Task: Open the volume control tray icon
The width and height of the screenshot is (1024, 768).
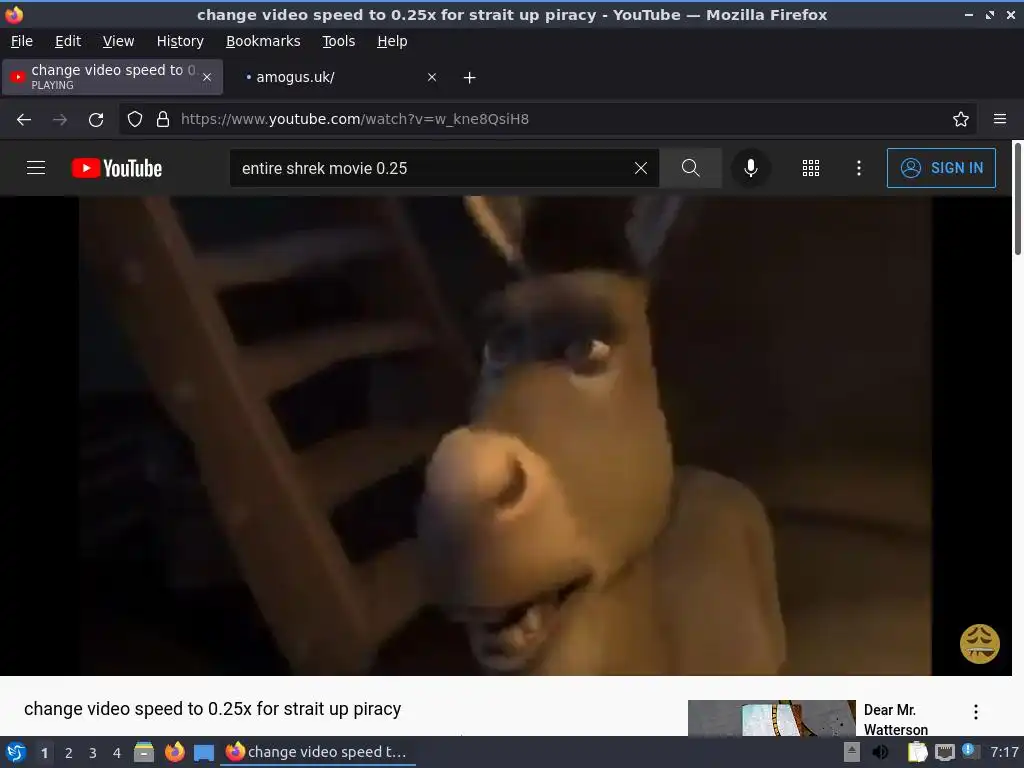Action: [x=880, y=752]
